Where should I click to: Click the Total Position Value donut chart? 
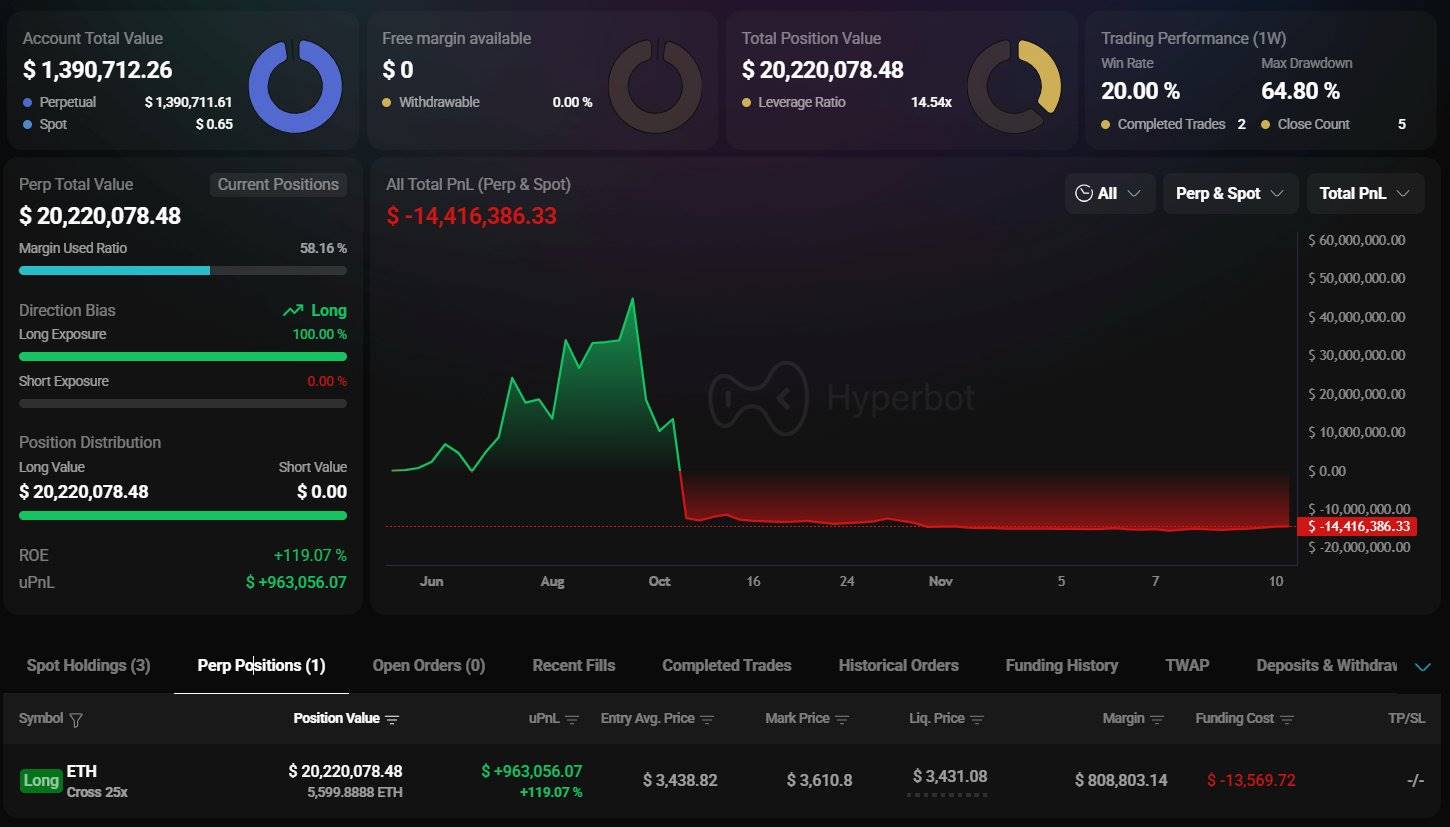(1014, 87)
